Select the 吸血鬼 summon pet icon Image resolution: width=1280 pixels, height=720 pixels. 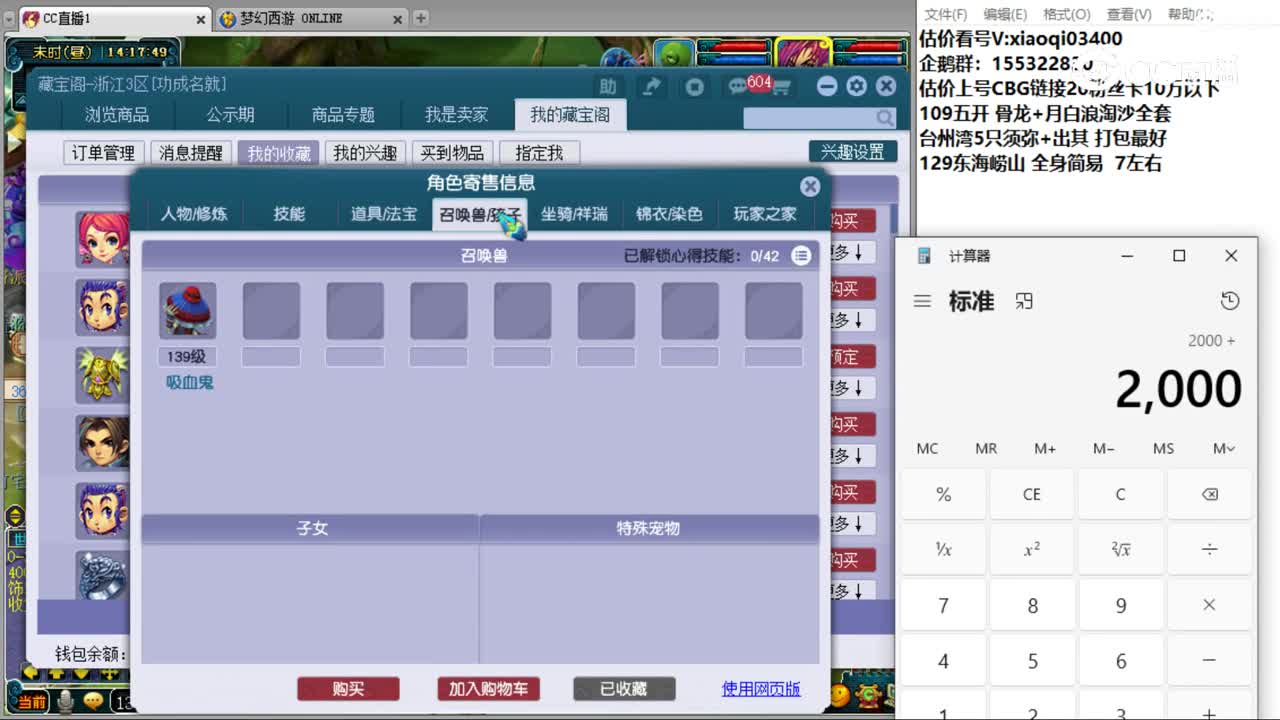tap(188, 310)
